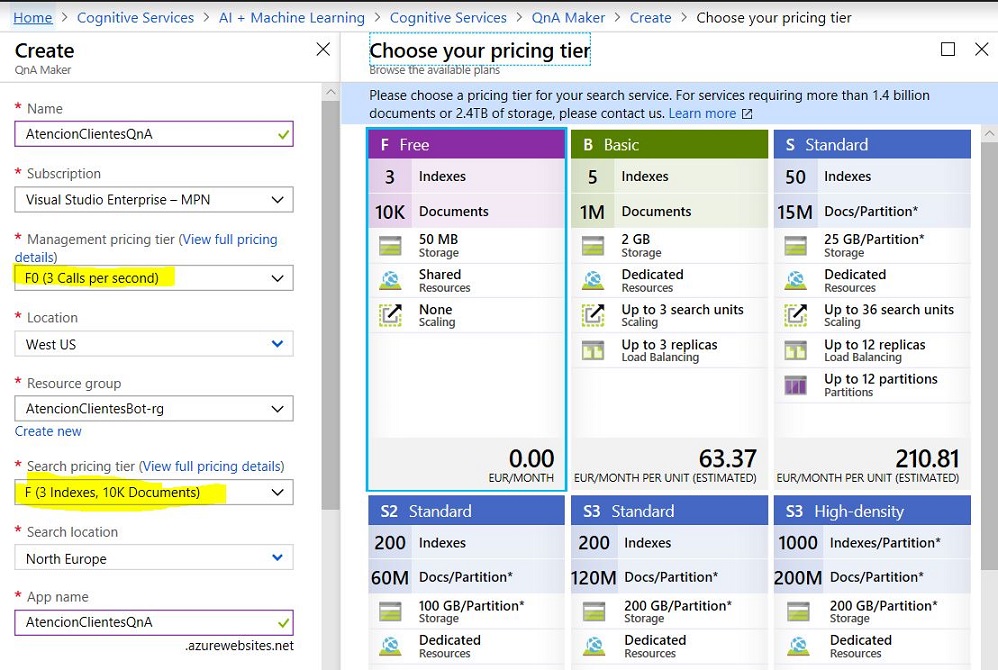Click the Basic tier search units scaling icon

click(x=593, y=315)
